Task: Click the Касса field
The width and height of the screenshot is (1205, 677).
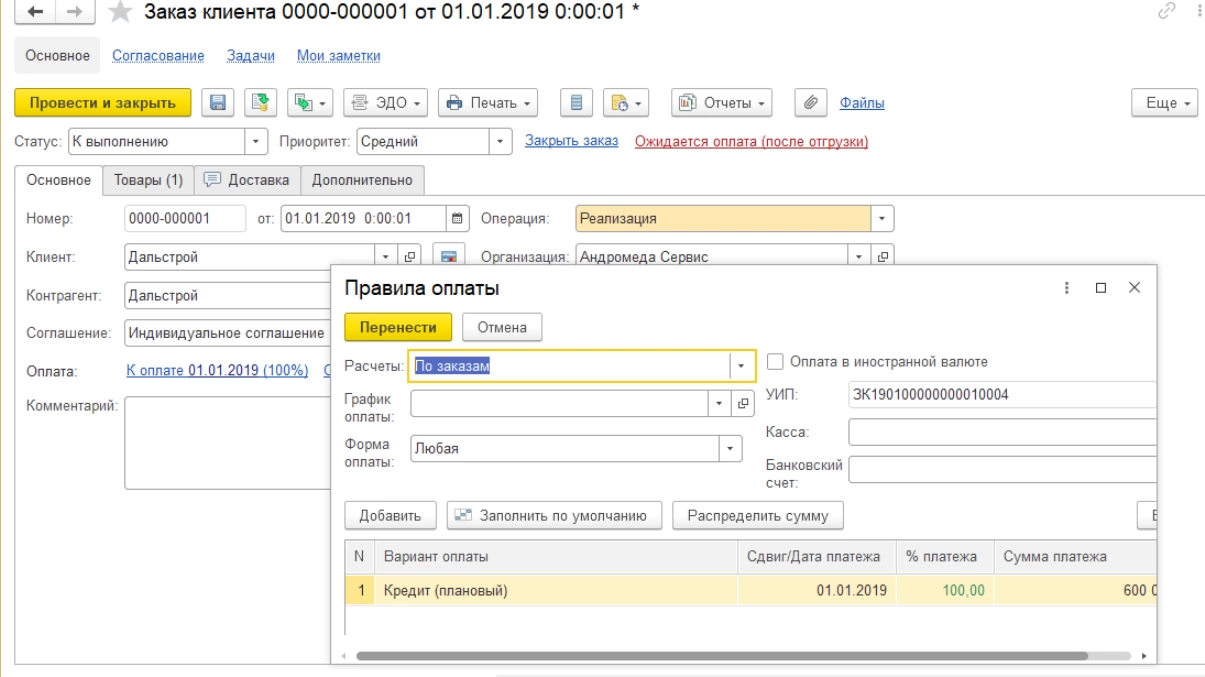Action: [1002, 432]
